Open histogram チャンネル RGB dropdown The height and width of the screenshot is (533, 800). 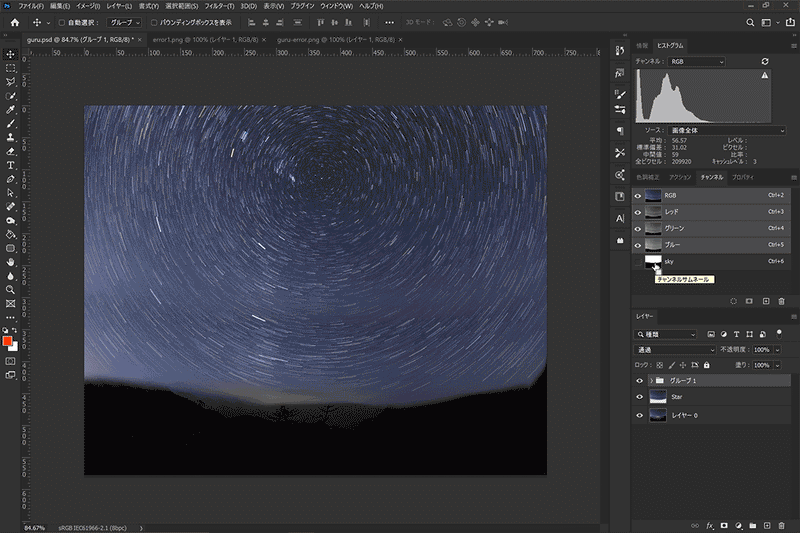(x=698, y=62)
